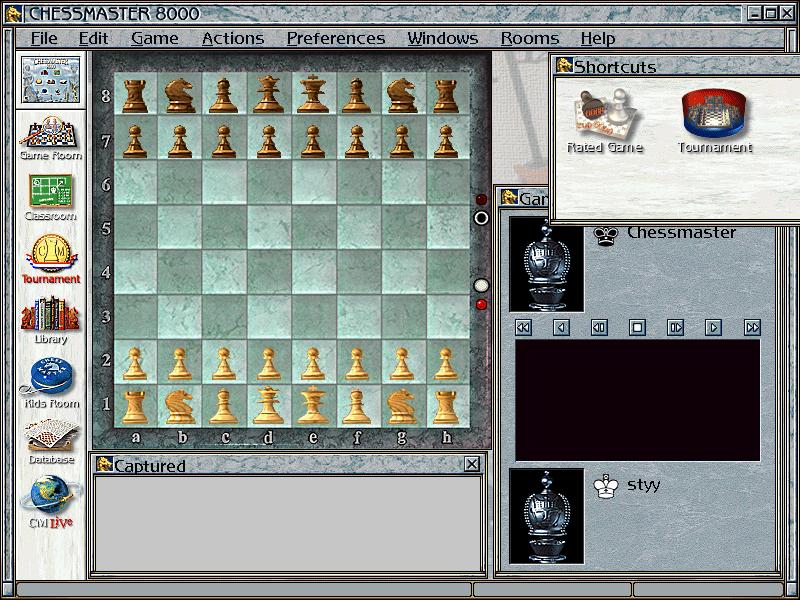Select the white pawn on d2
The image size is (800, 600).
pos(268,362)
